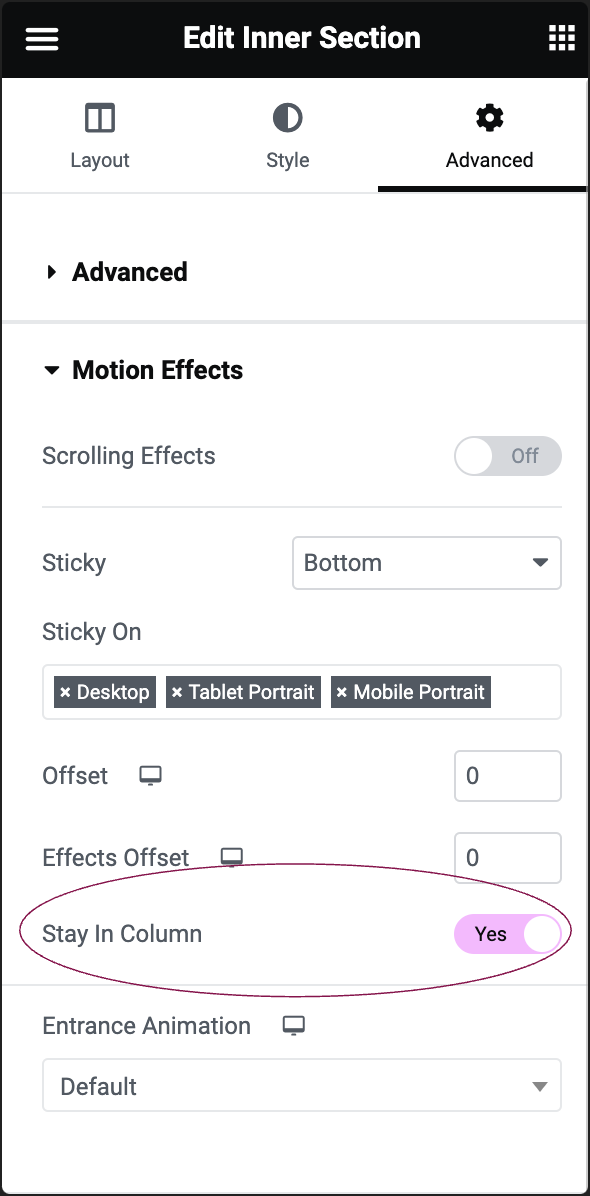Remove the Tablet Portrait tag
This screenshot has height=1196, width=590.
click(178, 691)
